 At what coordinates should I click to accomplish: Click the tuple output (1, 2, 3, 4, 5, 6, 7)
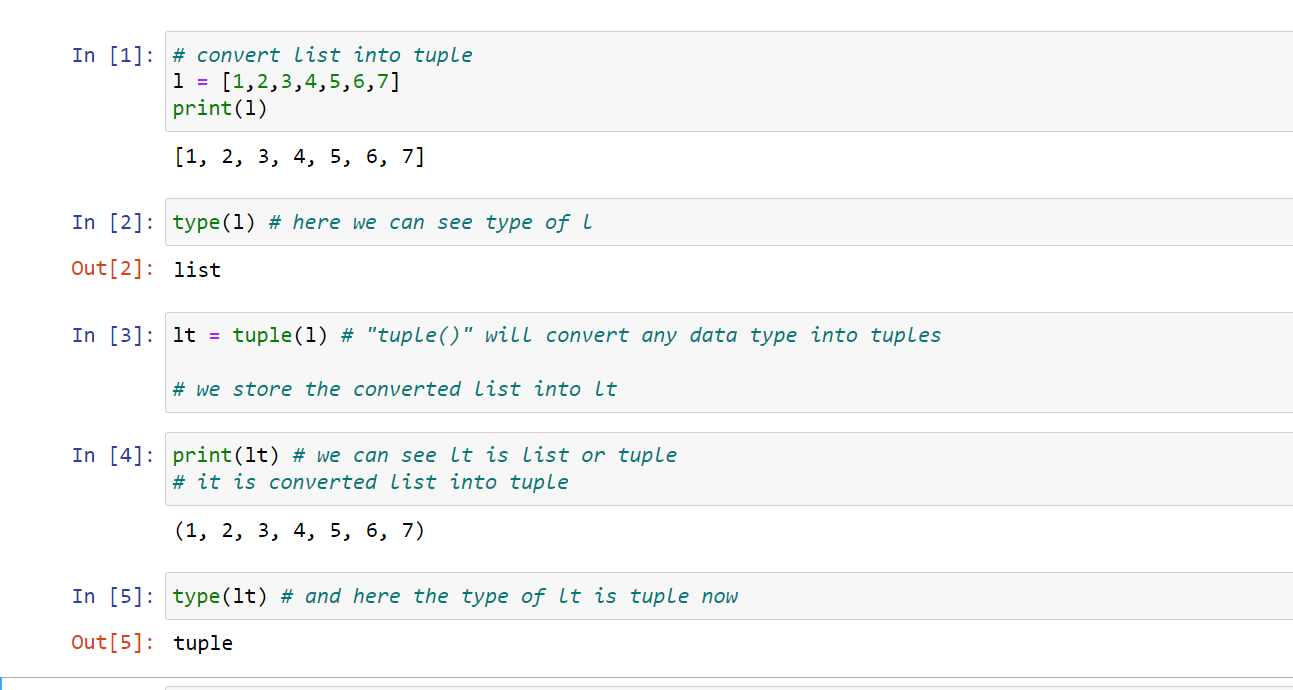(299, 530)
